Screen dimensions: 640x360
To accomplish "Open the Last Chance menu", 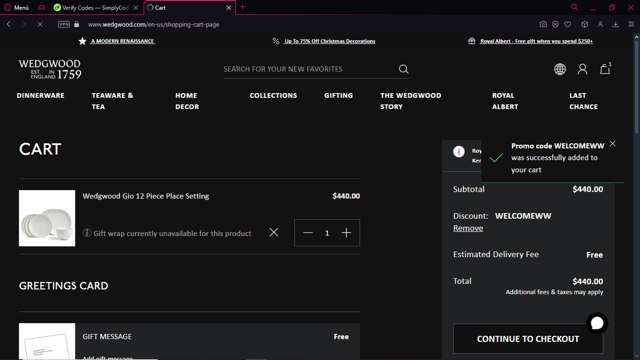I will 583,101.
